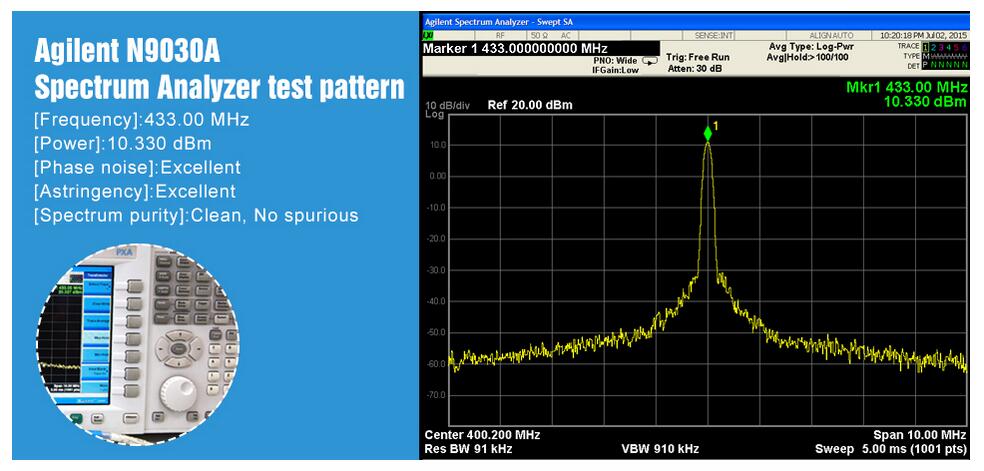Click the 'Atten: 30 dB' label
The height and width of the screenshot is (471, 984).
point(693,68)
